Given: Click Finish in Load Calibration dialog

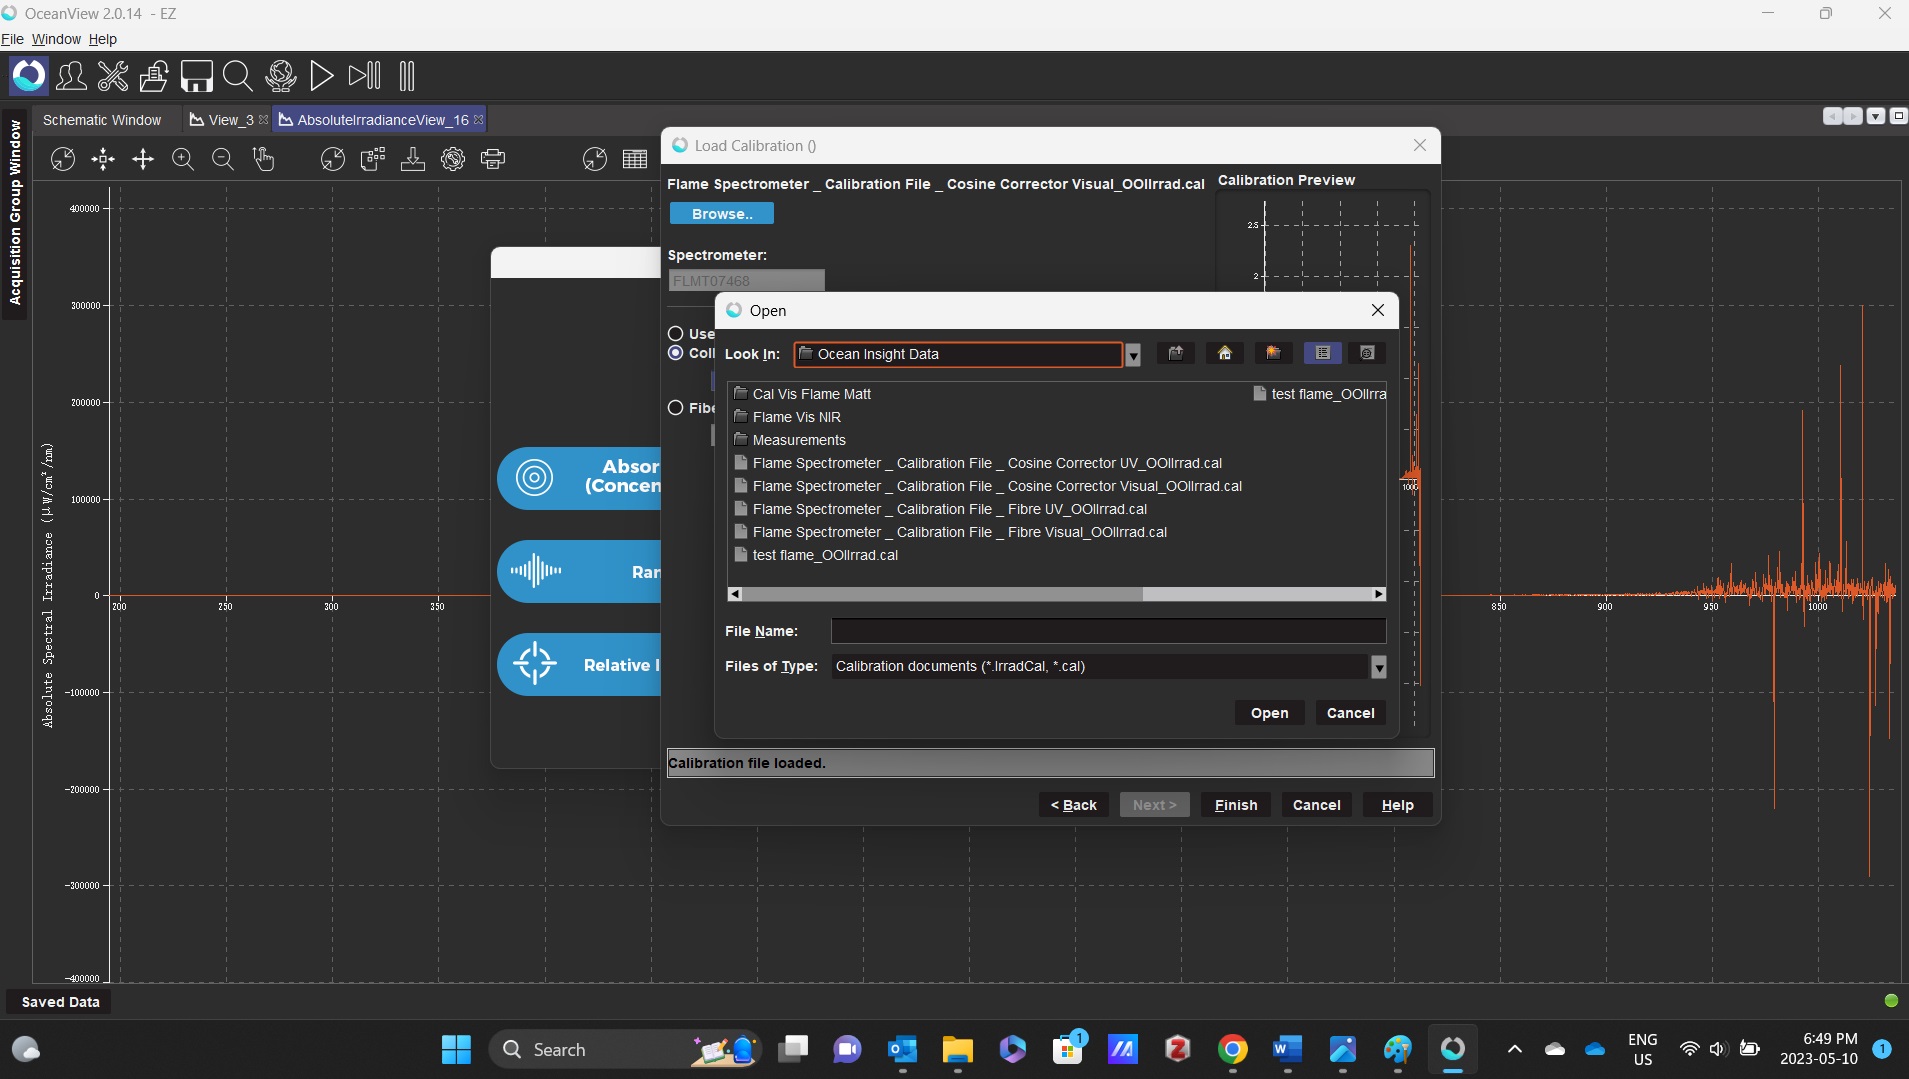Looking at the screenshot, I should [x=1235, y=805].
